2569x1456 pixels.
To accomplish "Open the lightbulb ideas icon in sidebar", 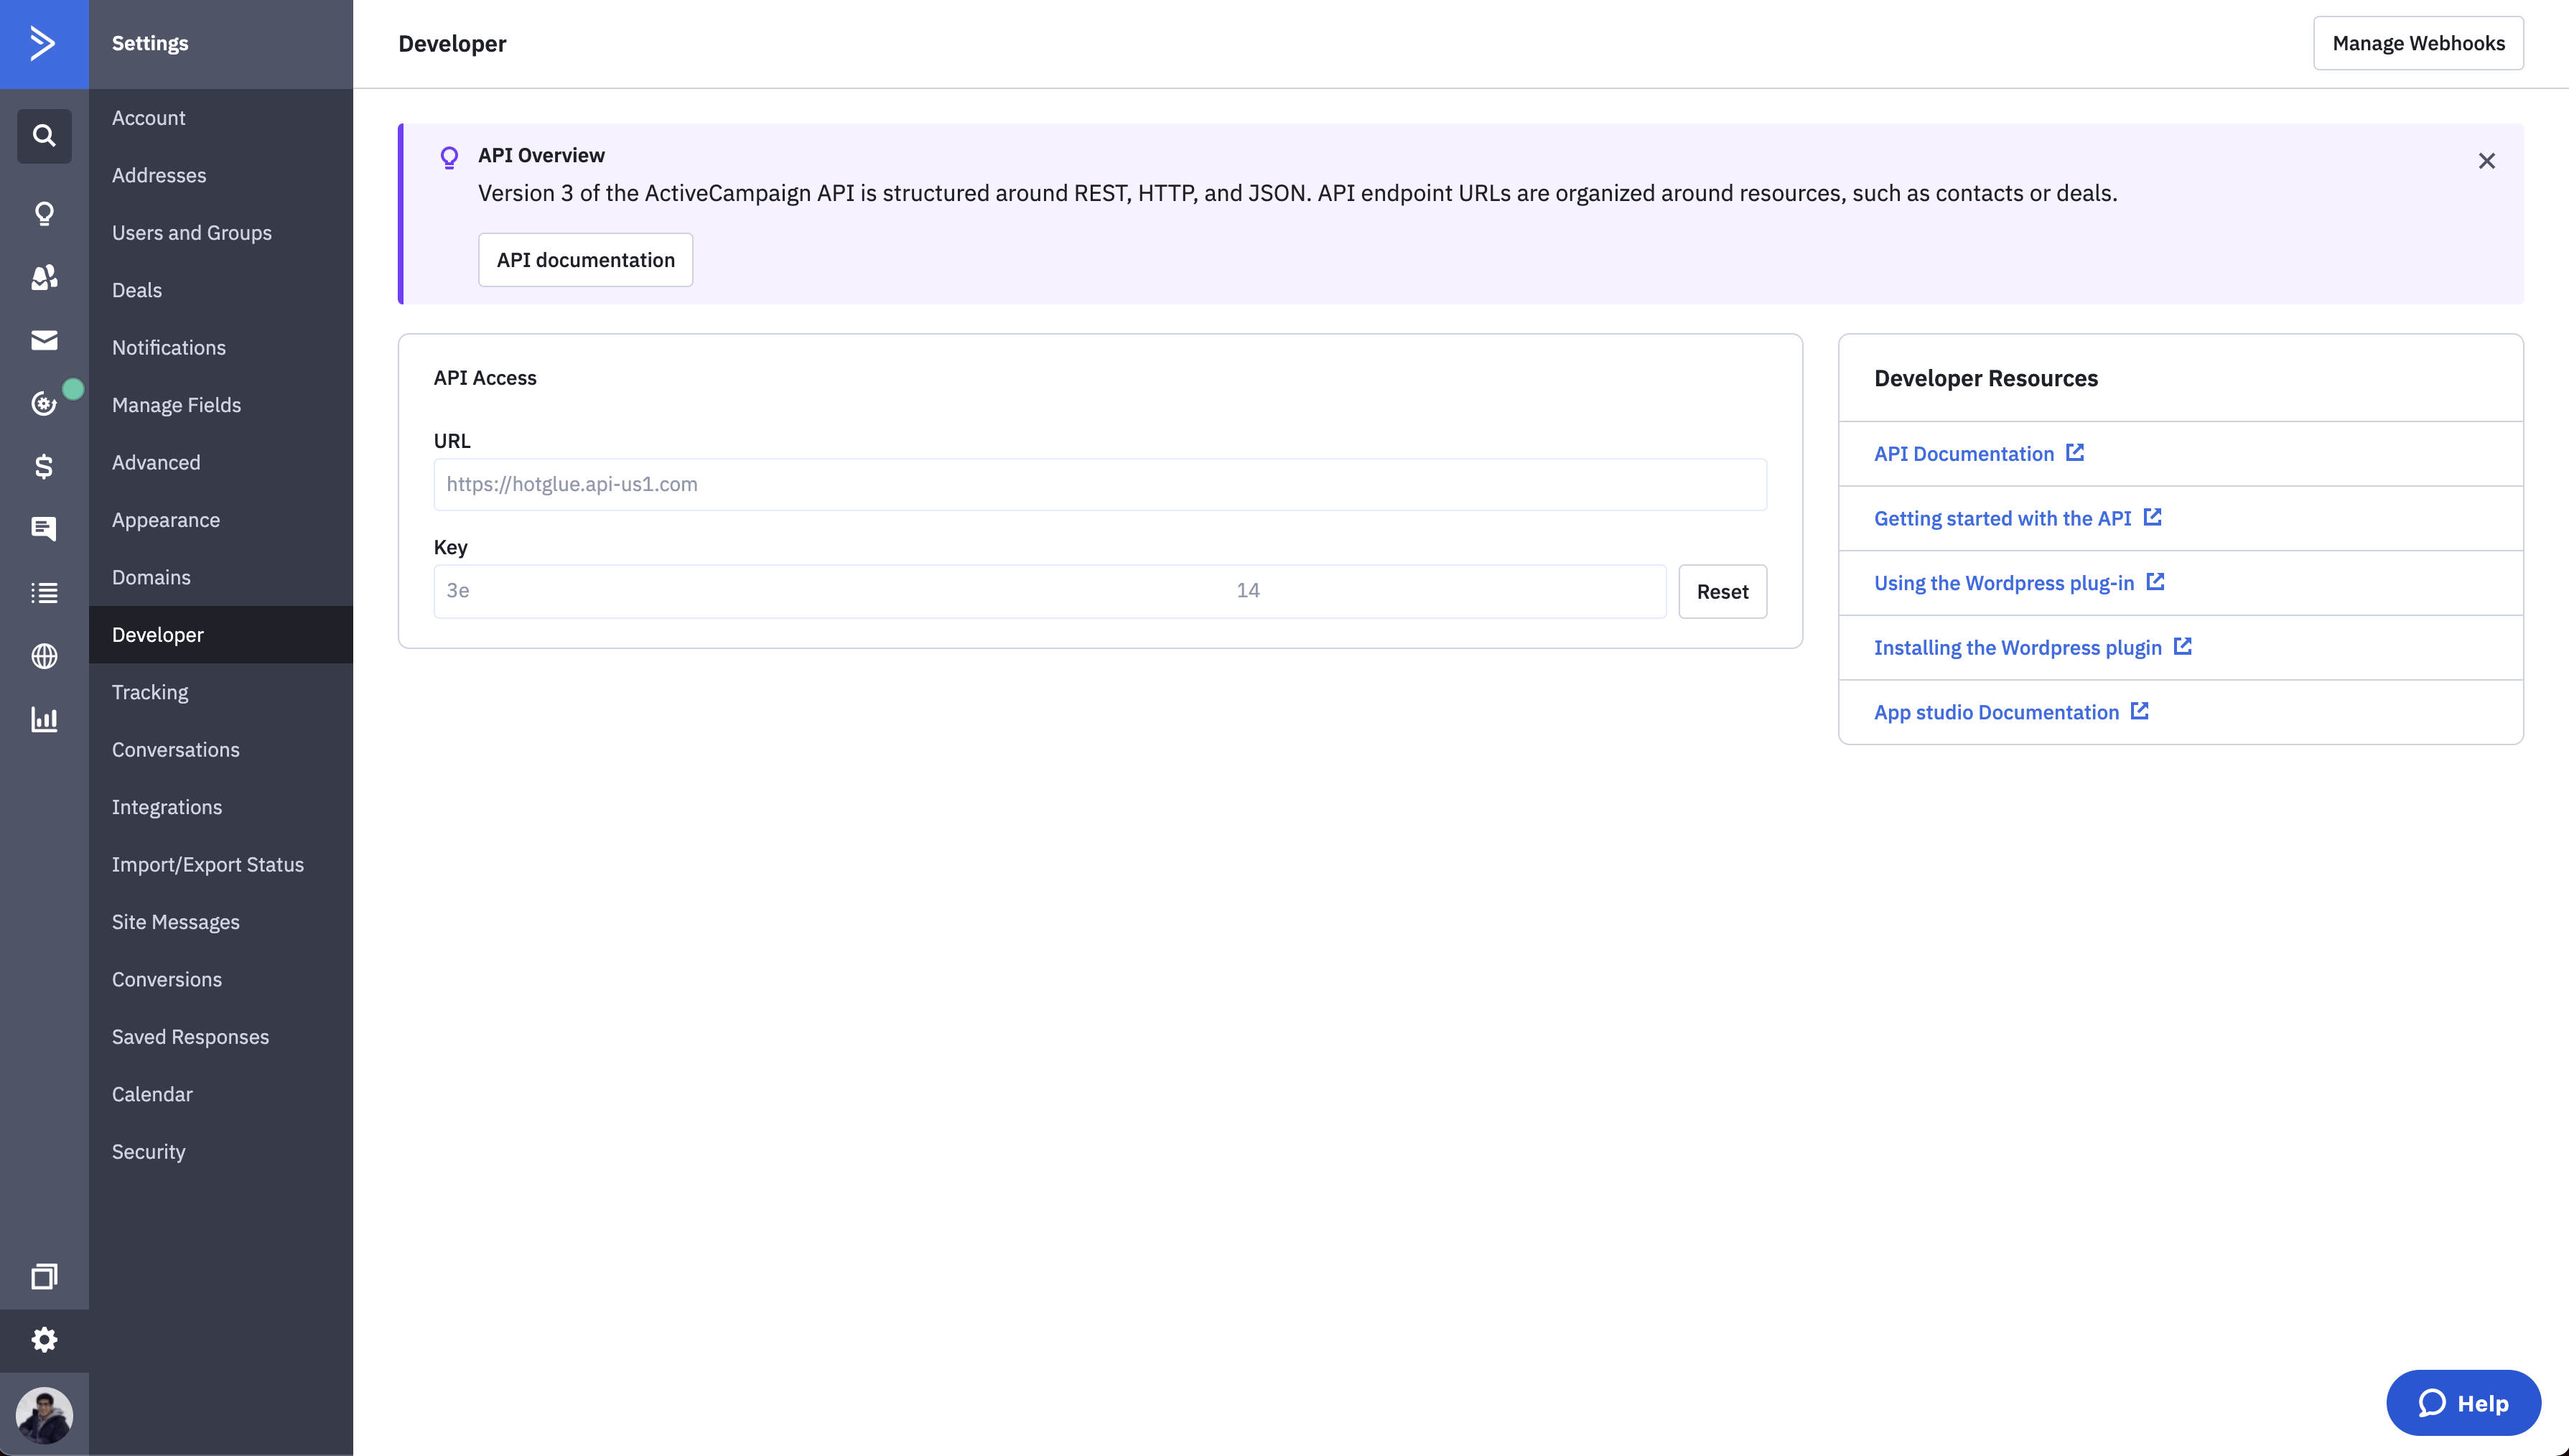I will click(x=44, y=213).
